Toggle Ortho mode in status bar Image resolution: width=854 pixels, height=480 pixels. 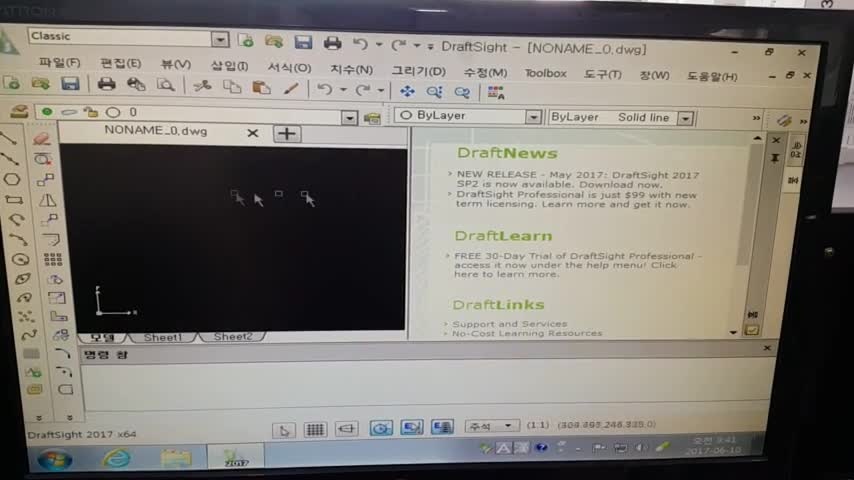click(x=346, y=429)
